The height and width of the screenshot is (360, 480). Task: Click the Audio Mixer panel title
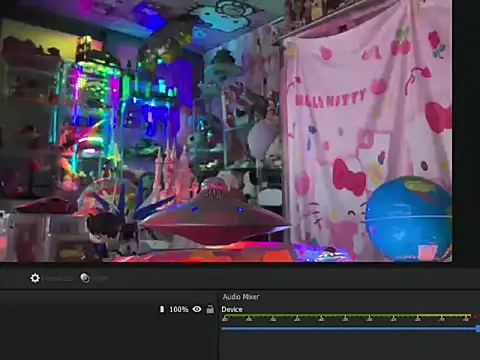pos(241,297)
